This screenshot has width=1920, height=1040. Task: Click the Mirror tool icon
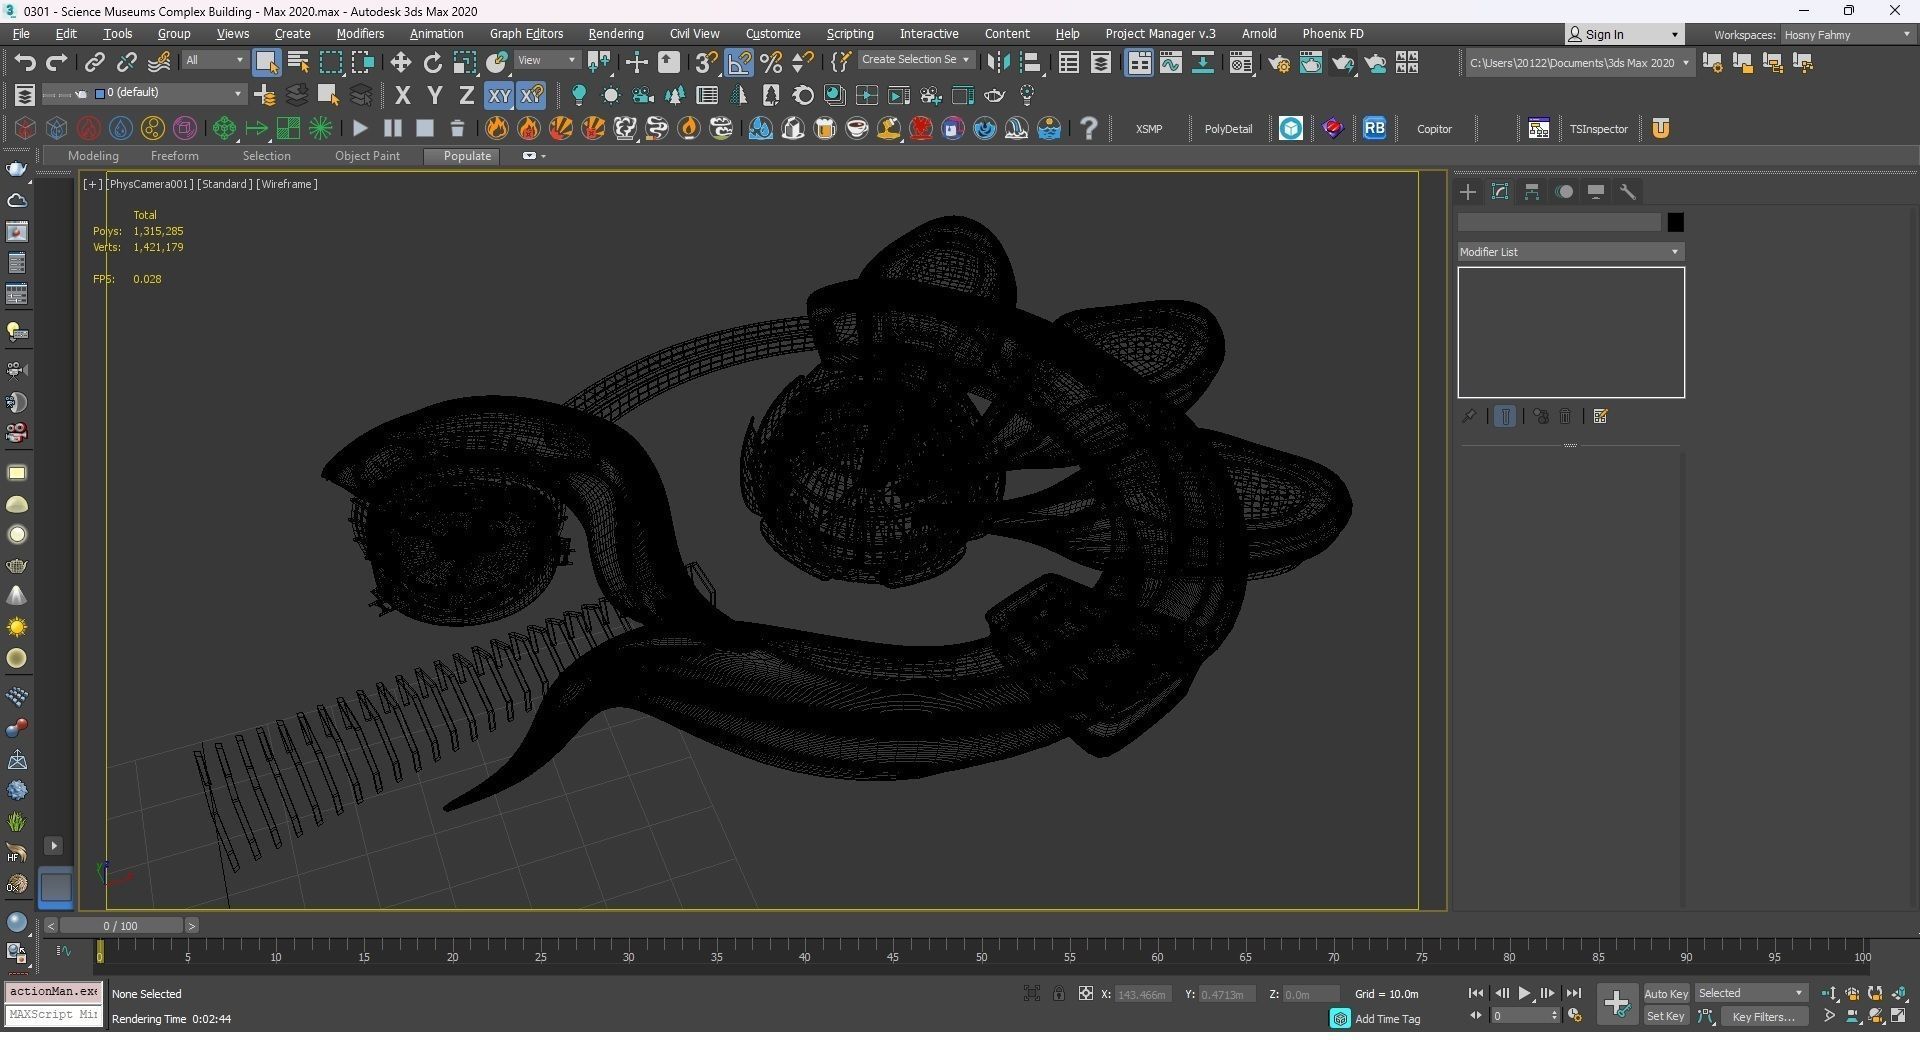coord(997,63)
